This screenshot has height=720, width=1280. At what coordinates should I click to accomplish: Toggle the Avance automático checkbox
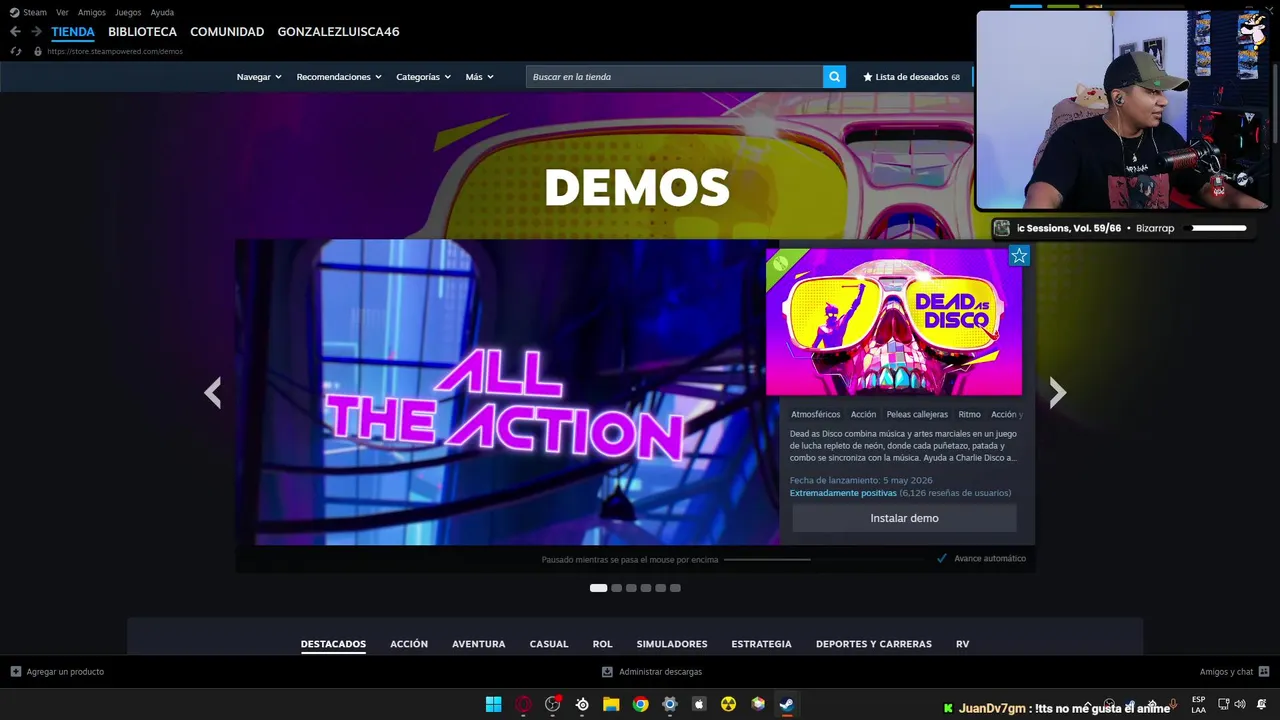tap(941, 558)
